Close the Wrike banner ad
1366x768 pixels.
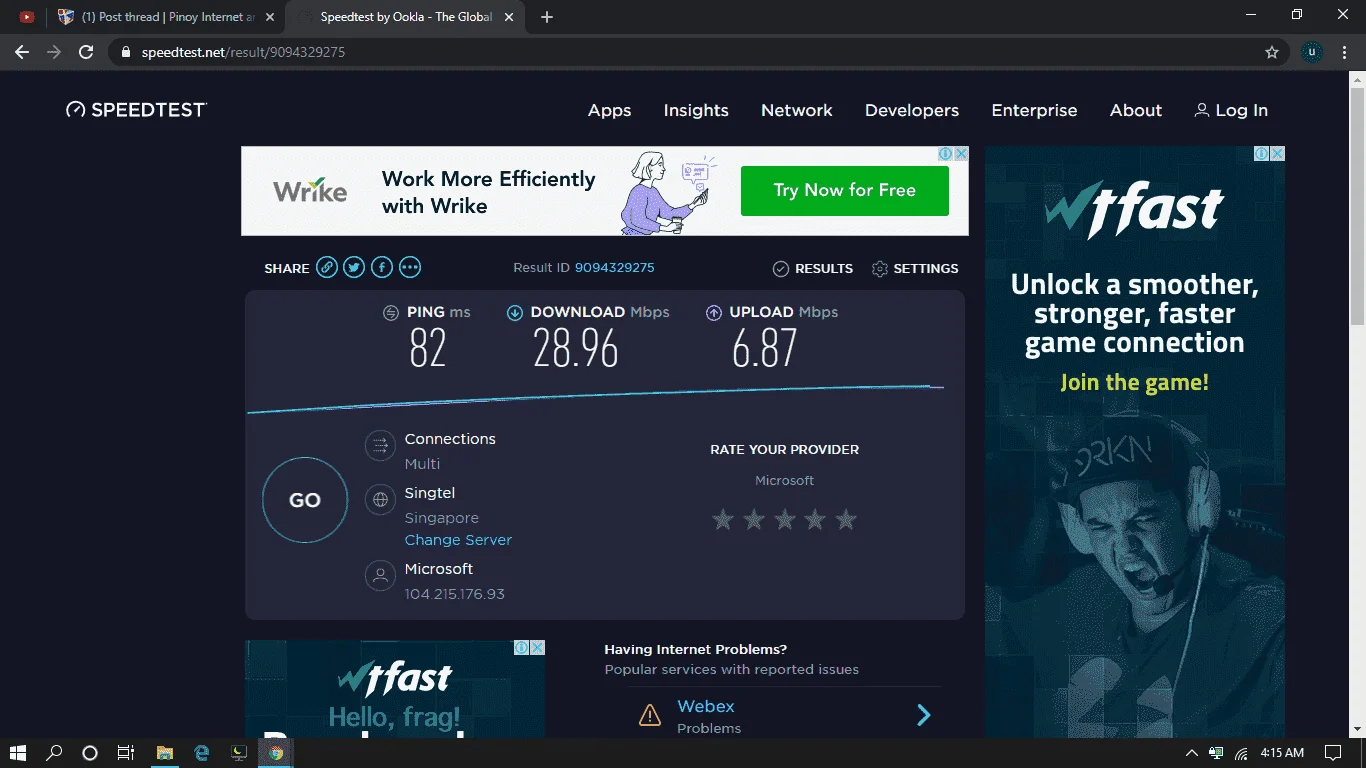pos(961,154)
